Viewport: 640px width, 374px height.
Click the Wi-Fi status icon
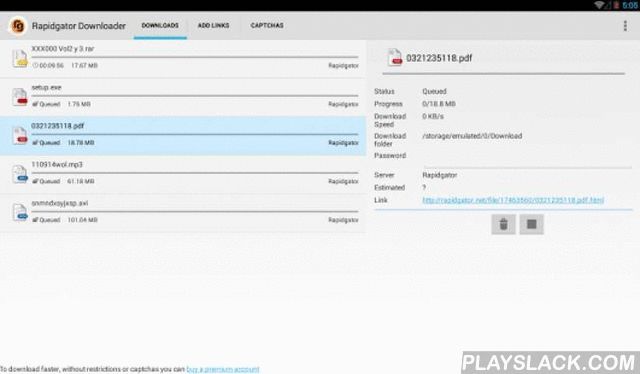point(600,5)
